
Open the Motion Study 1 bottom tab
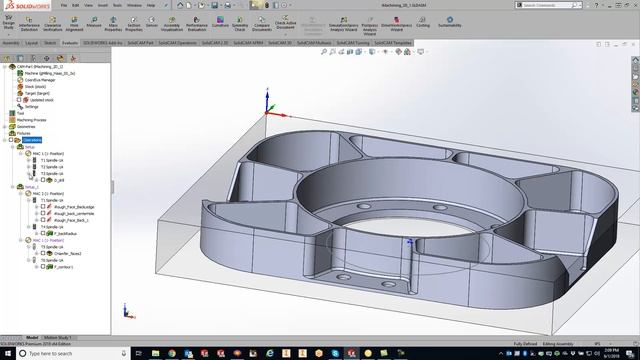coord(58,338)
